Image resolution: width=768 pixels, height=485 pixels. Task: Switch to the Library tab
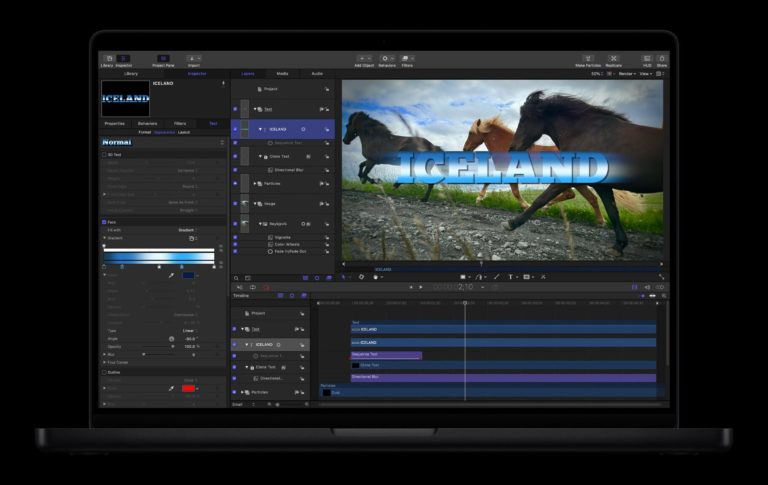(x=131, y=74)
